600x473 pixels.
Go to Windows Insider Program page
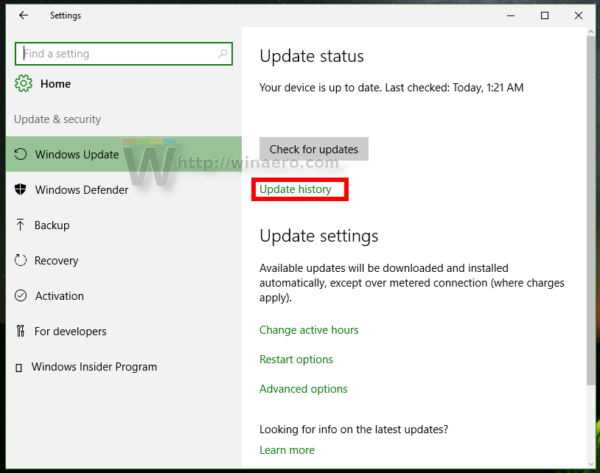click(x=94, y=367)
